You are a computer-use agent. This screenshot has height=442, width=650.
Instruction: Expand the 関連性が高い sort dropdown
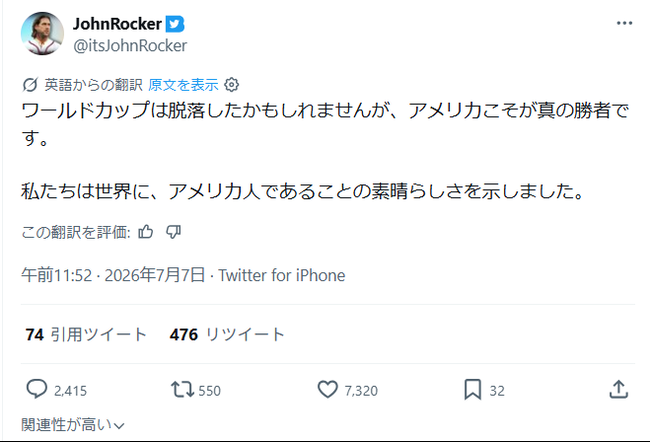pos(73,425)
